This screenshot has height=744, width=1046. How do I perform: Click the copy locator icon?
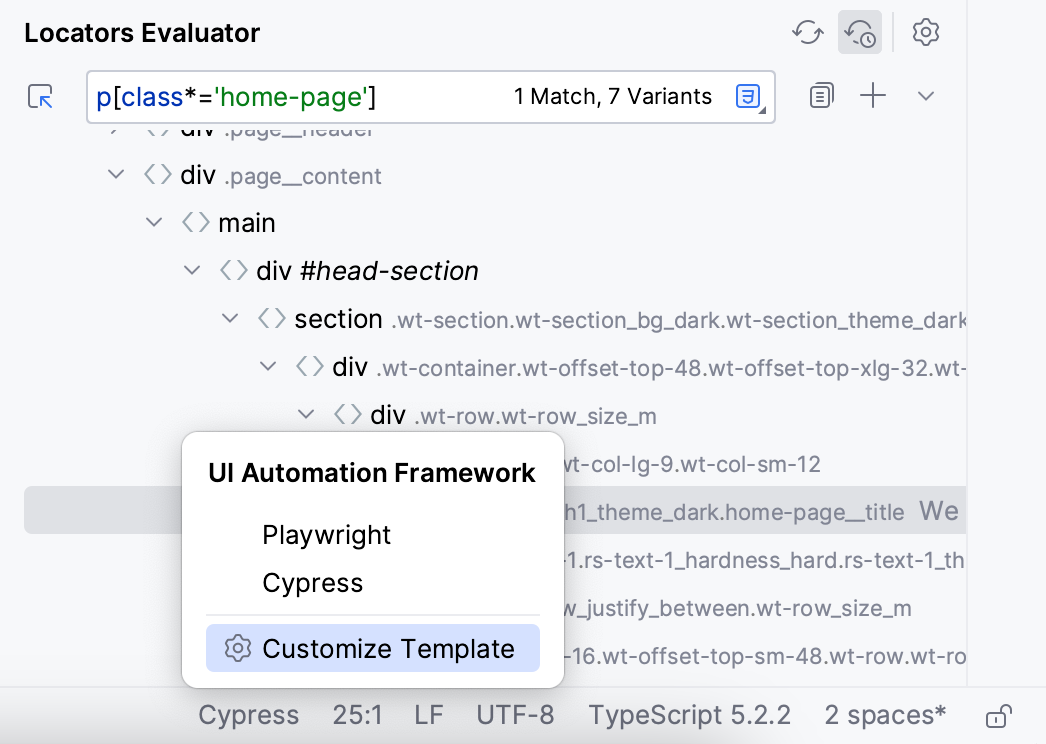pyautogui.click(x=822, y=97)
